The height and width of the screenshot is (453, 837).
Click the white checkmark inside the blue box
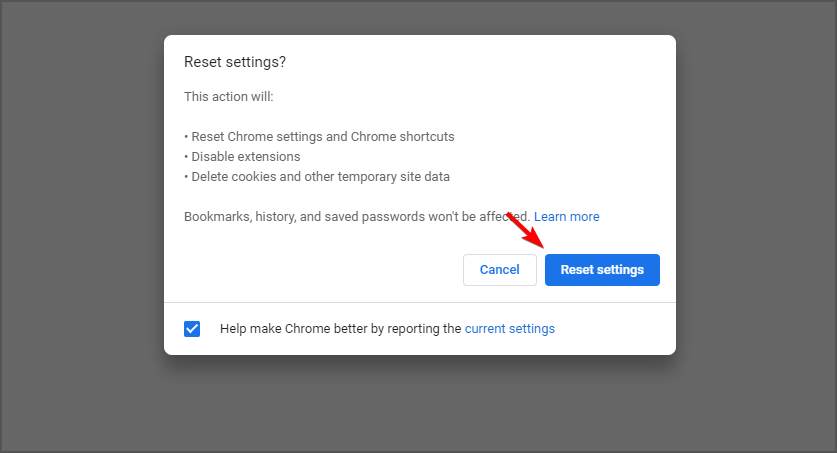[x=192, y=328]
